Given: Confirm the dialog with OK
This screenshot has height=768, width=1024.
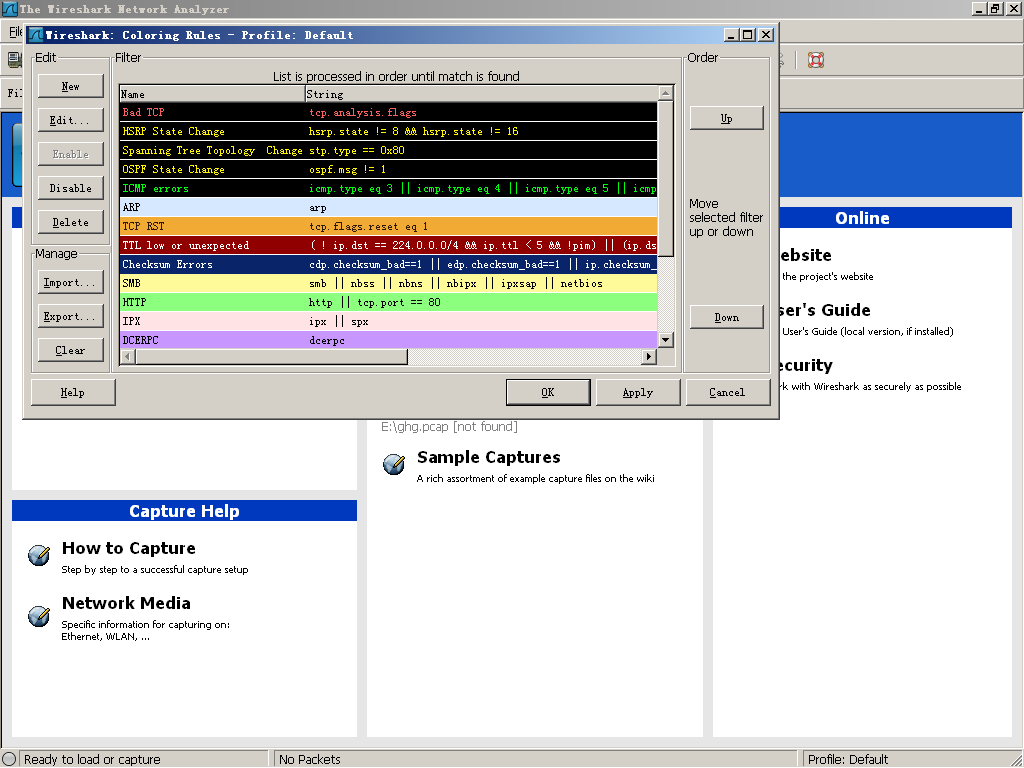Looking at the screenshot, I should coord(548,392).
